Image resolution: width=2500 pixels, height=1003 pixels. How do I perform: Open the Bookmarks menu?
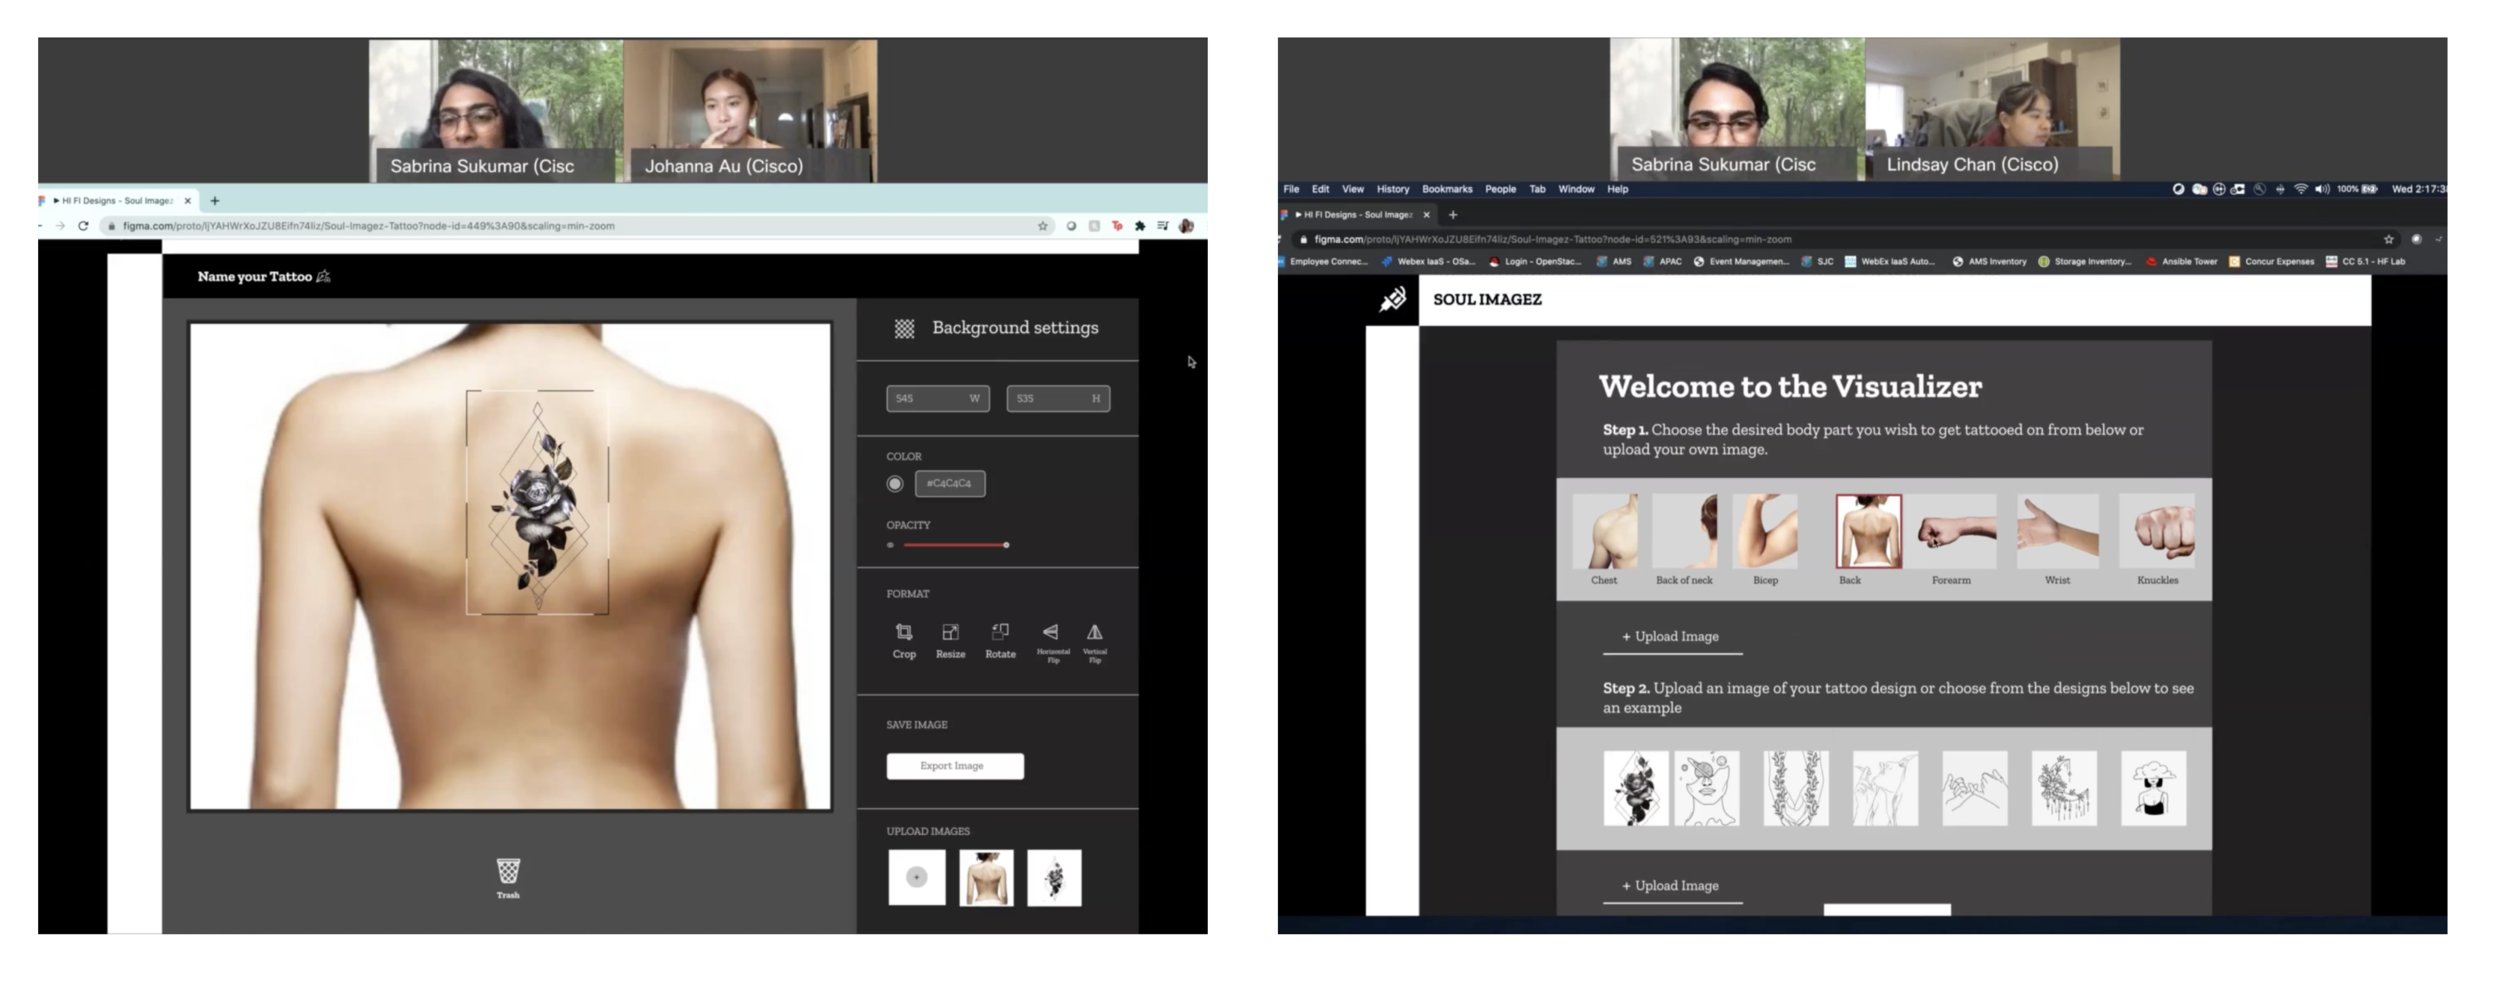[1447, 189]
